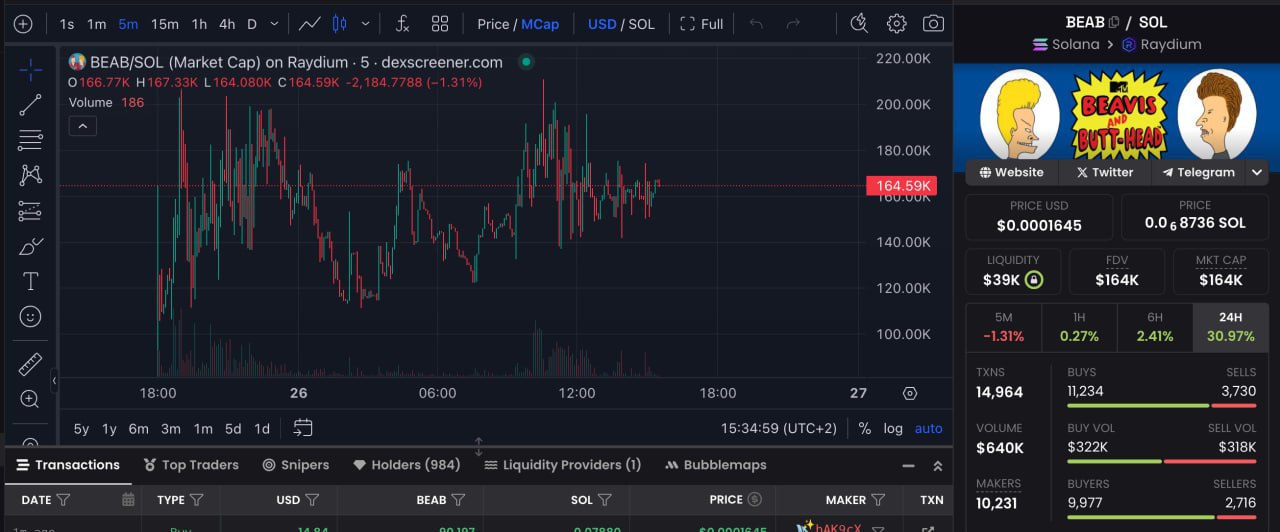Image resolution: width=1280 pixels, height=532 pixels.
Task: Select the 5M price change period
Action: (1004, 327)
